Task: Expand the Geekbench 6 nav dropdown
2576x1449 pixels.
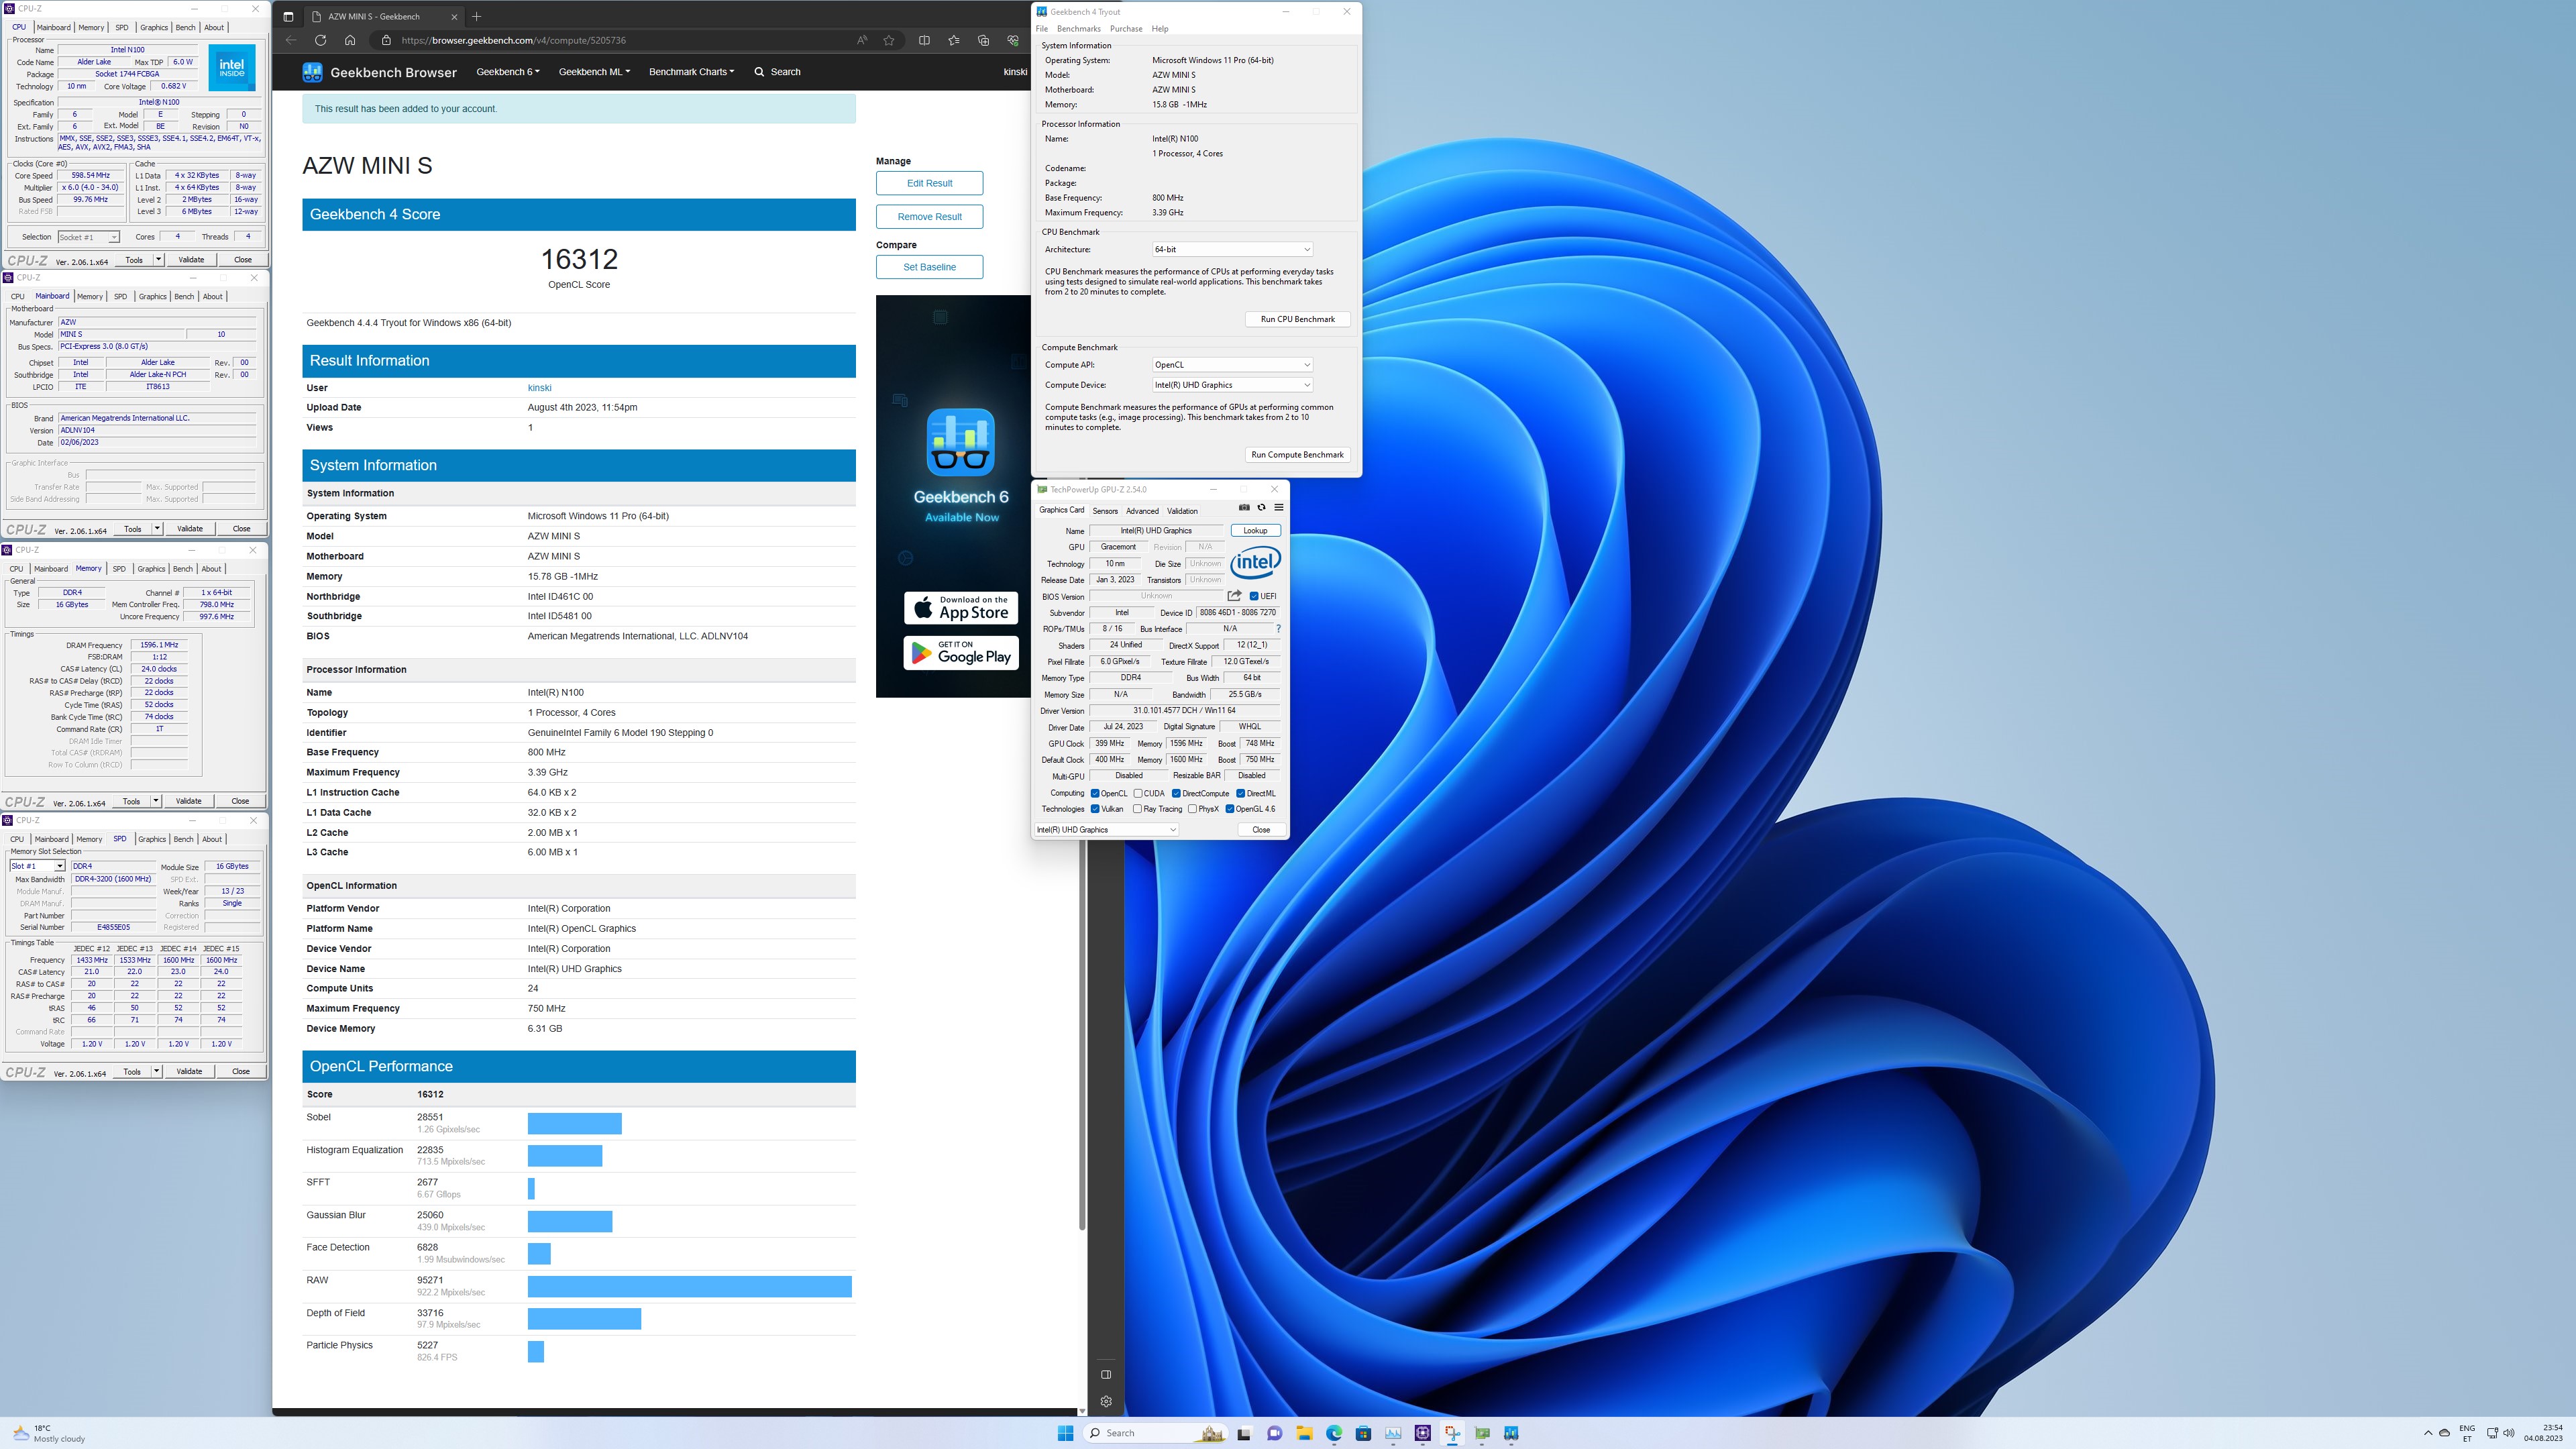Action: (x=508, y=72)
